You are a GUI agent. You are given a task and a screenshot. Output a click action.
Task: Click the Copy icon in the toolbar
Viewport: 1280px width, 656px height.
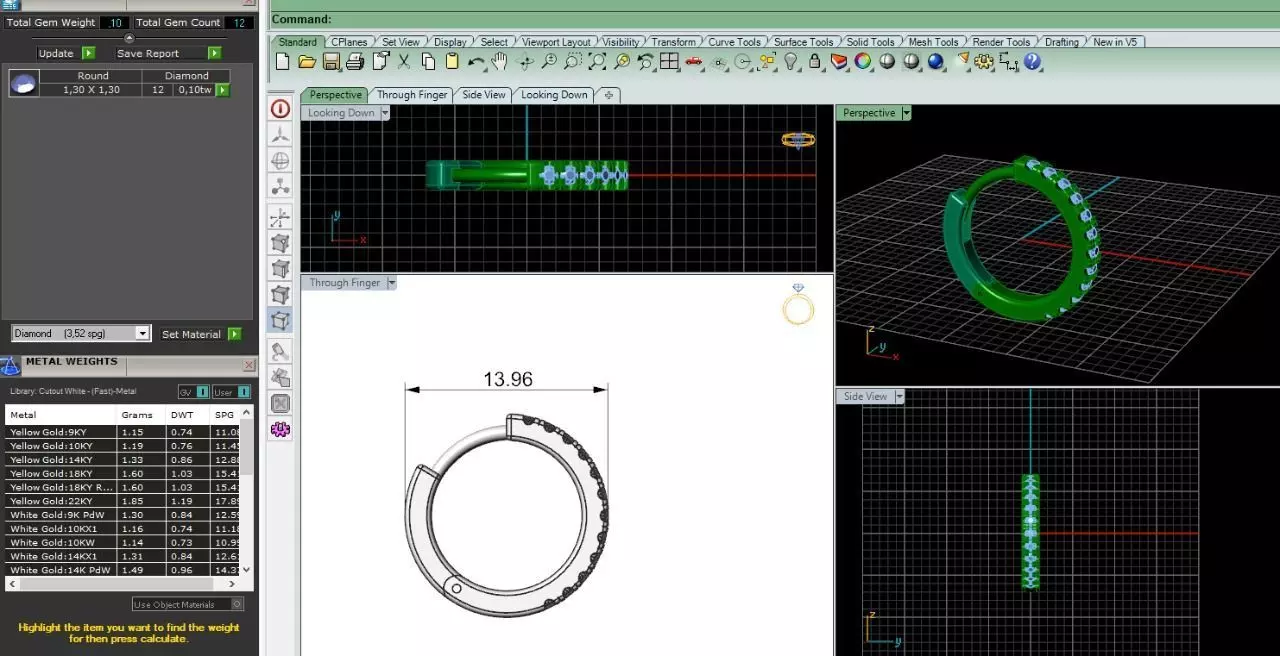point(428,62)
